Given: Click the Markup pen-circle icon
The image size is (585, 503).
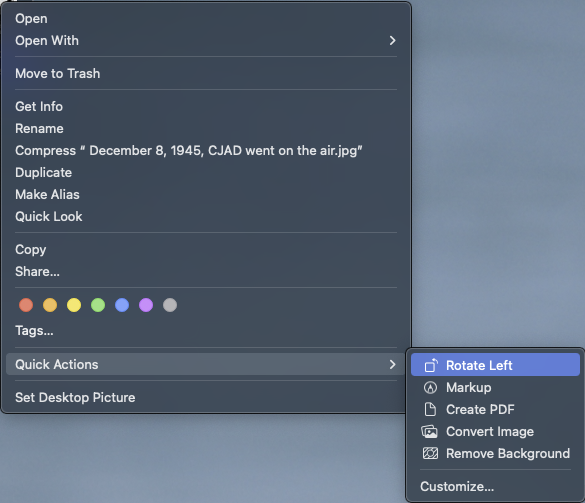Looking at the screenshot, I should click(x=430, y=387).
